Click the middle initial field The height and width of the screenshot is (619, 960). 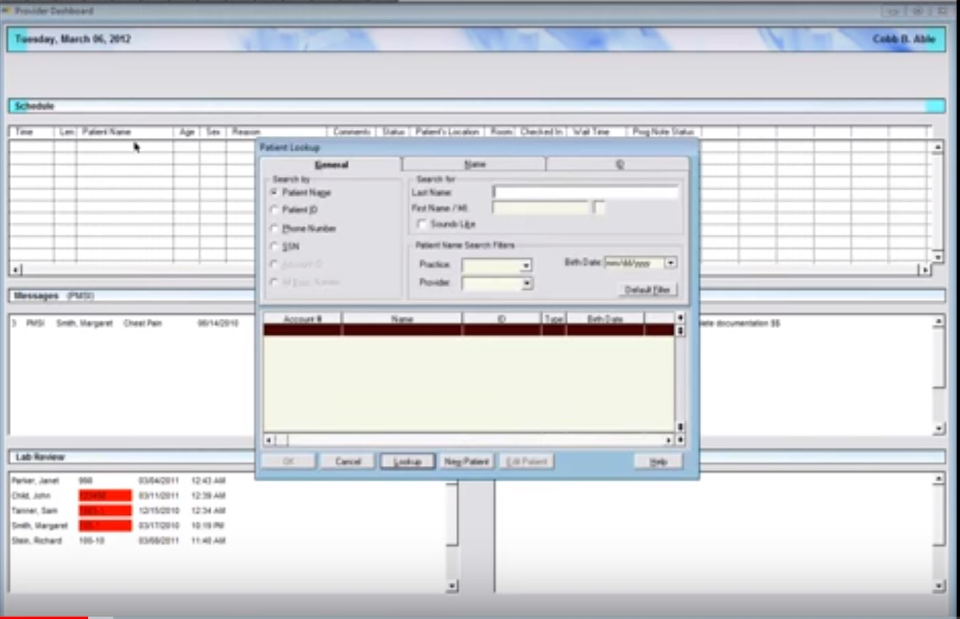click(599, 208)
